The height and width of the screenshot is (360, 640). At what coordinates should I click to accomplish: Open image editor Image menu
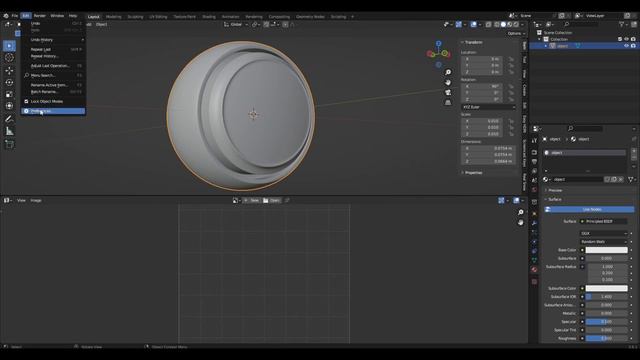coord(36,200)
